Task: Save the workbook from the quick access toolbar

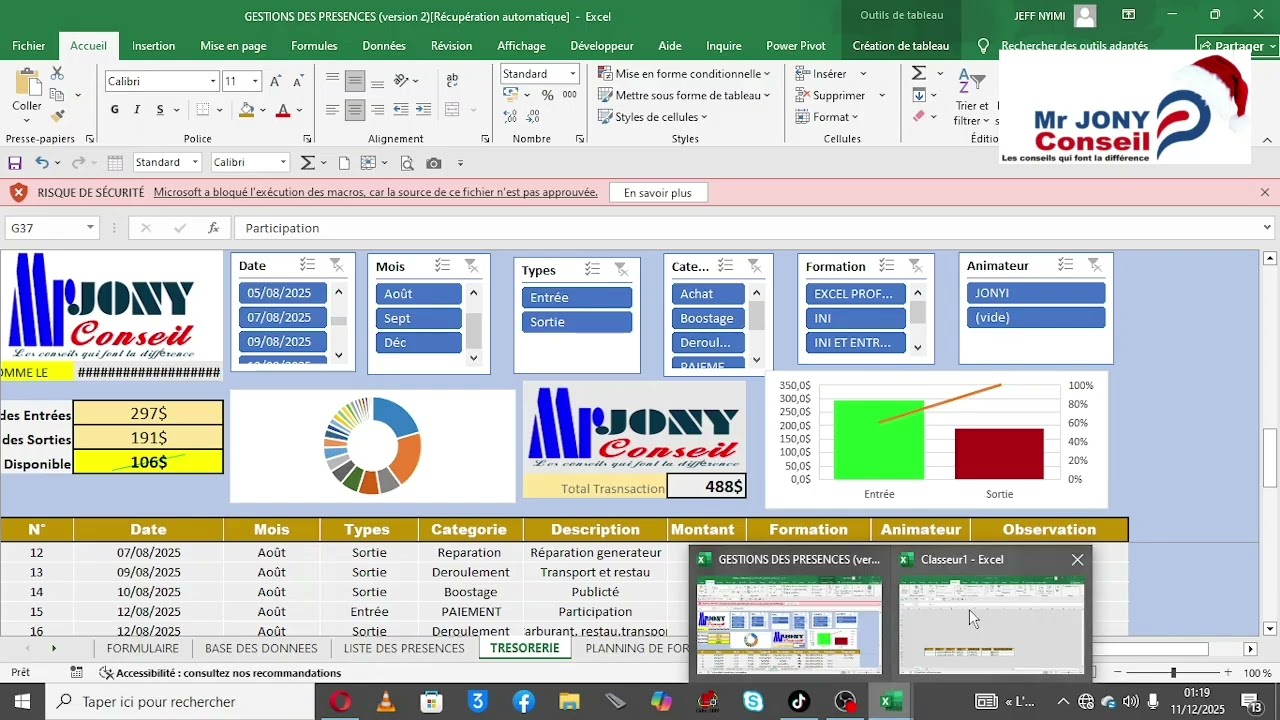Action: coord(15,163)
